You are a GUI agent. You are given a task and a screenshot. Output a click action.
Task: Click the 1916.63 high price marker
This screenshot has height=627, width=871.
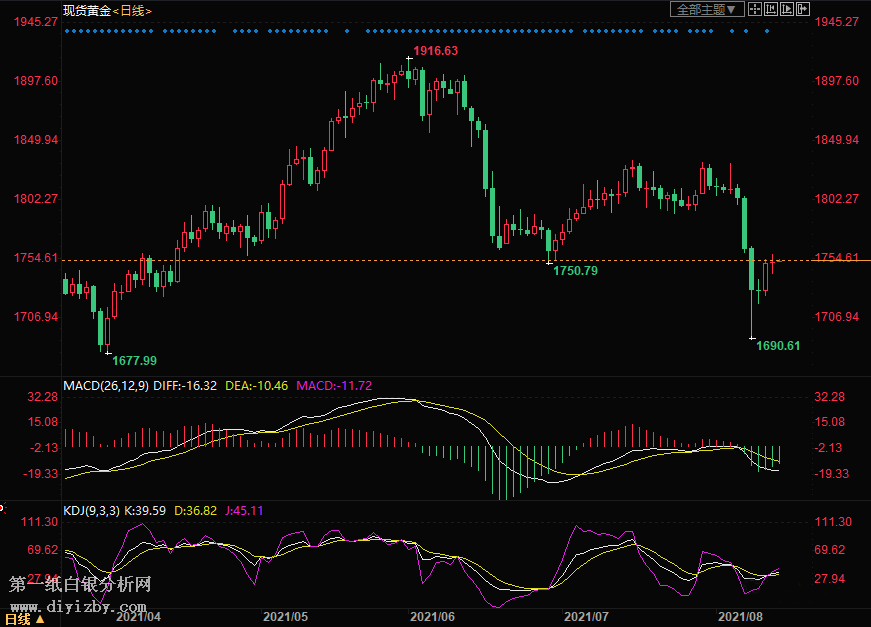(x=435, y=50)
